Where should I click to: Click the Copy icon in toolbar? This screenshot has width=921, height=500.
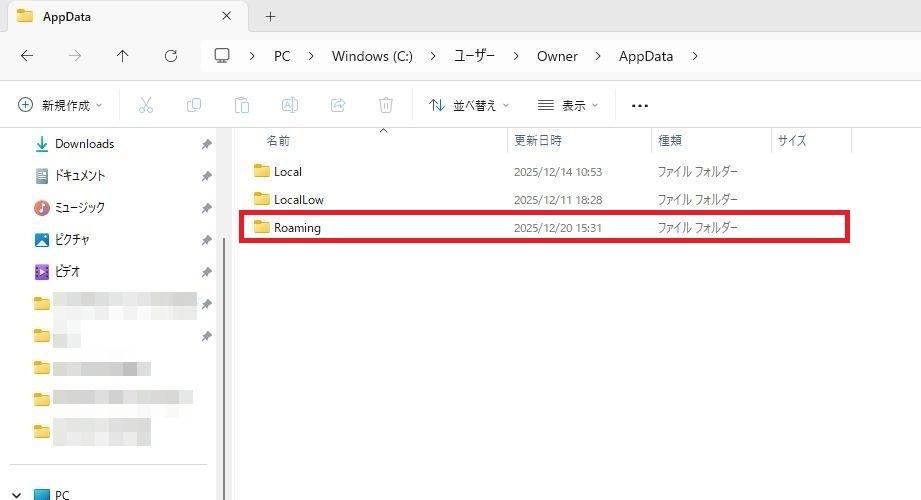point(194,105)
